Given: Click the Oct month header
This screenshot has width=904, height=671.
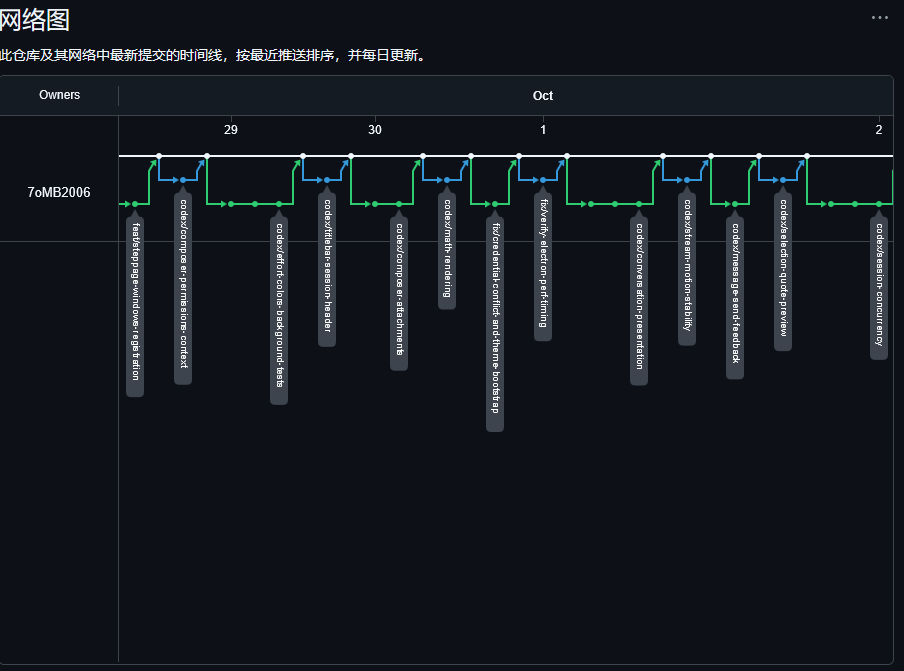Looking at the screenshot, I should 543,96.
